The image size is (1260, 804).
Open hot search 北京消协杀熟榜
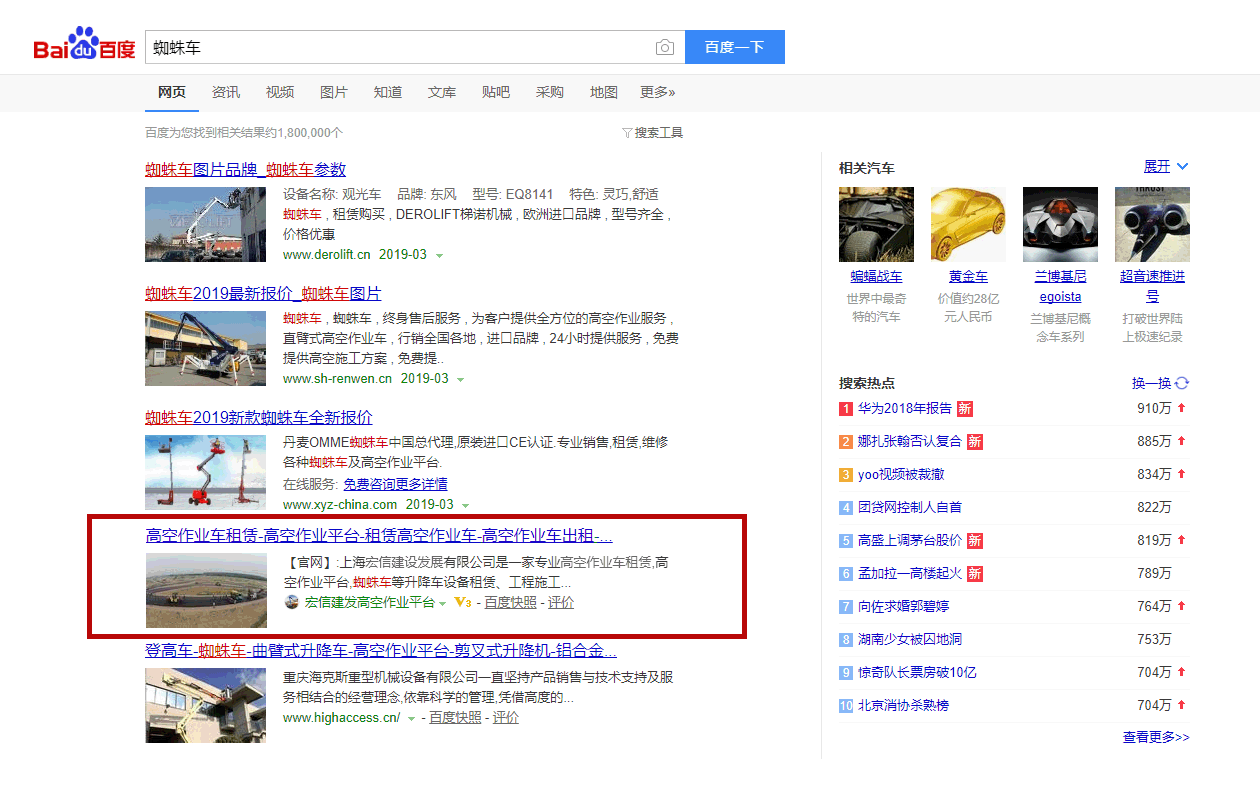coord(903,705)
